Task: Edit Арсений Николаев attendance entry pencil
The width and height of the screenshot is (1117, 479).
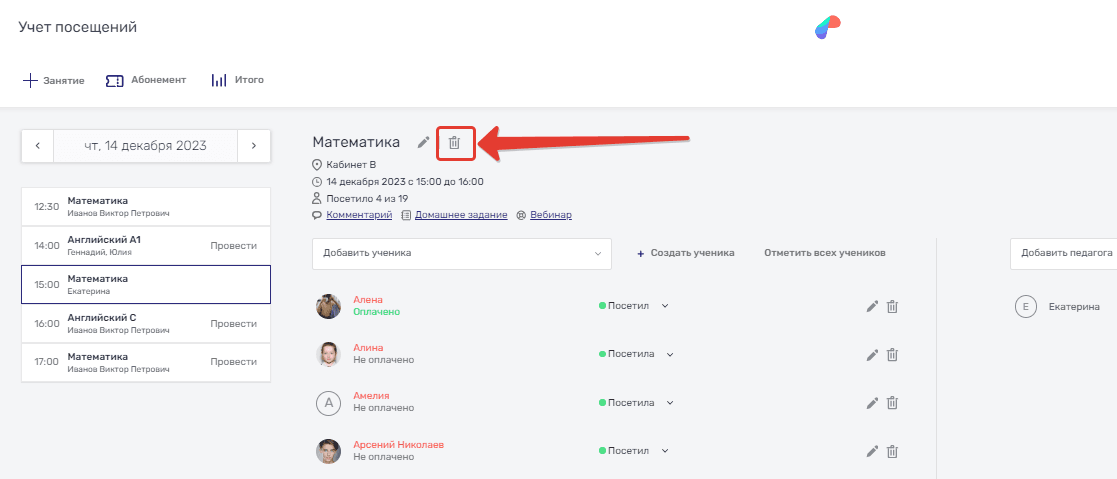Action: [x=872, y=452]
